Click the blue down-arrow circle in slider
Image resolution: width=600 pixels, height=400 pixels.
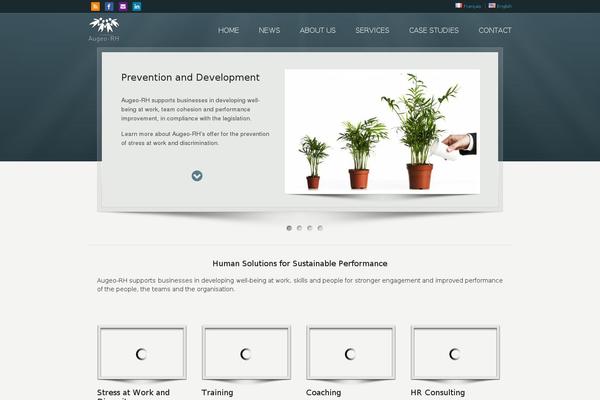(197, 176)
